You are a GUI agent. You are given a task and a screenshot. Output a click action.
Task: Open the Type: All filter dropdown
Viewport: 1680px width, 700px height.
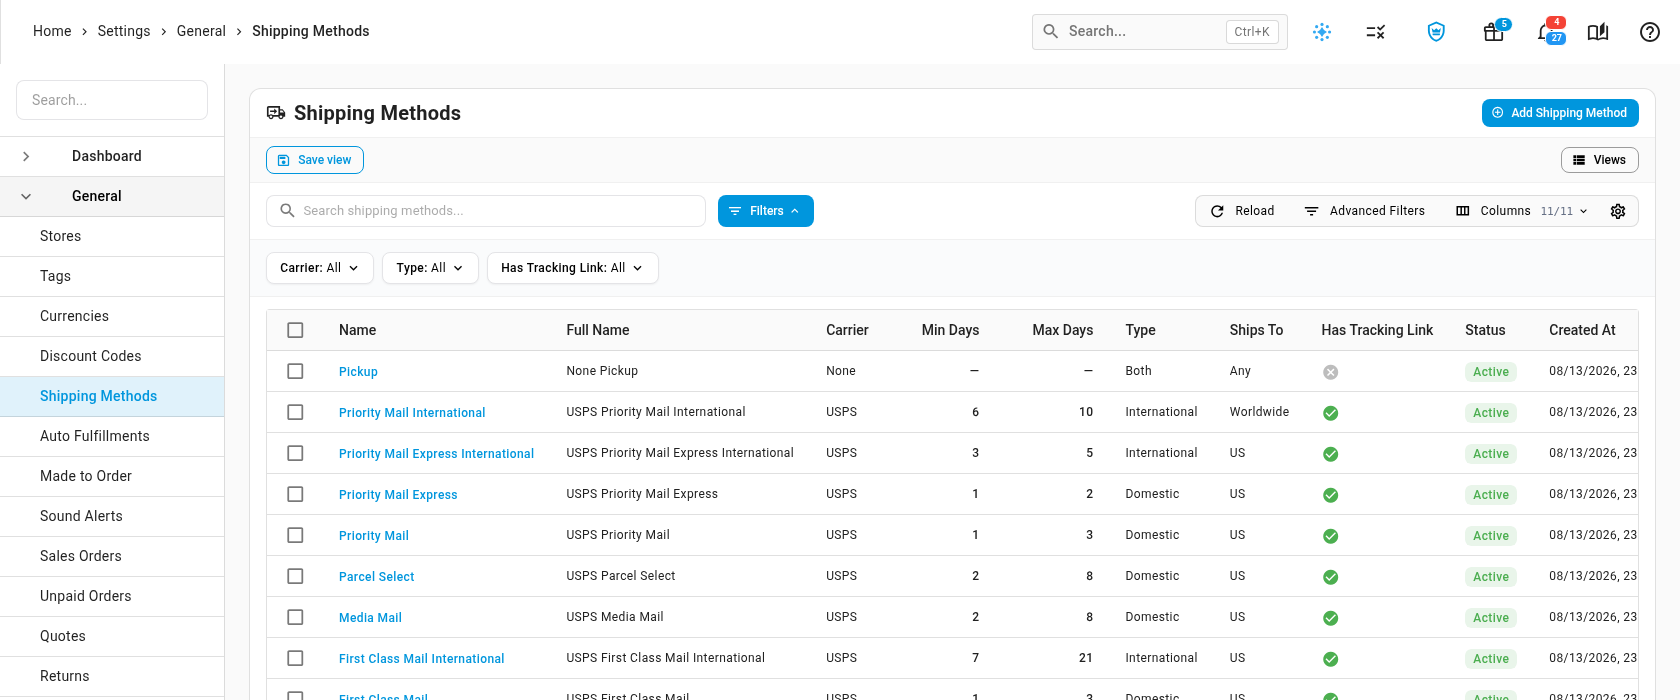point(430,268)
